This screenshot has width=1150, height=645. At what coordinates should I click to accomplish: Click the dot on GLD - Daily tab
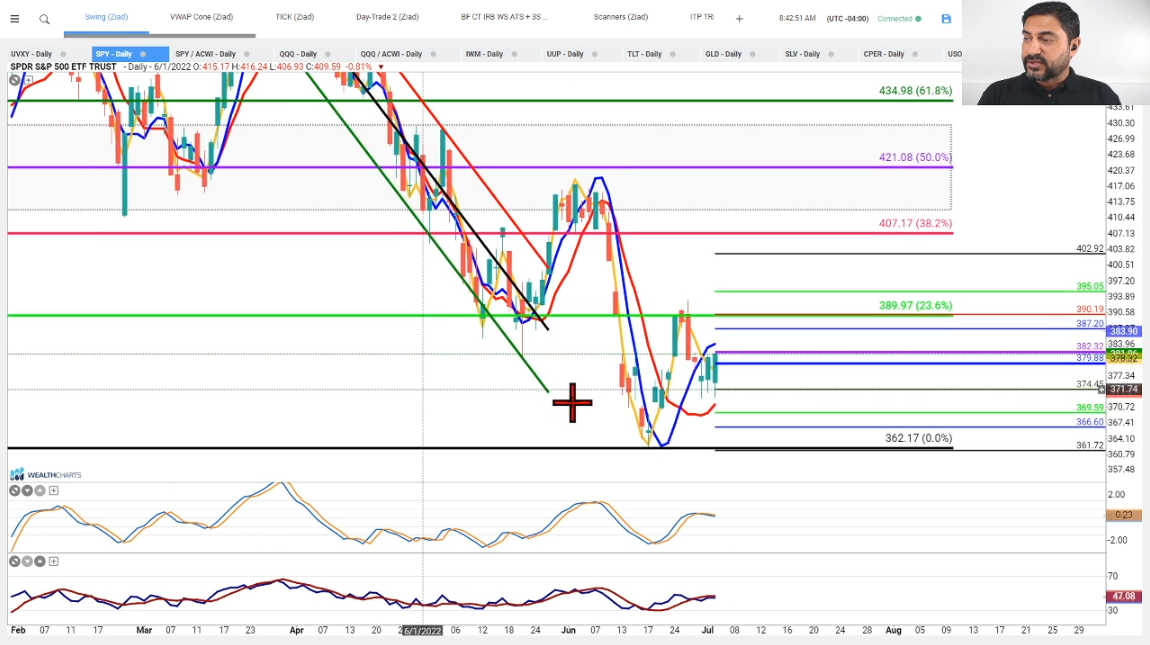click(x=752, y=54)
